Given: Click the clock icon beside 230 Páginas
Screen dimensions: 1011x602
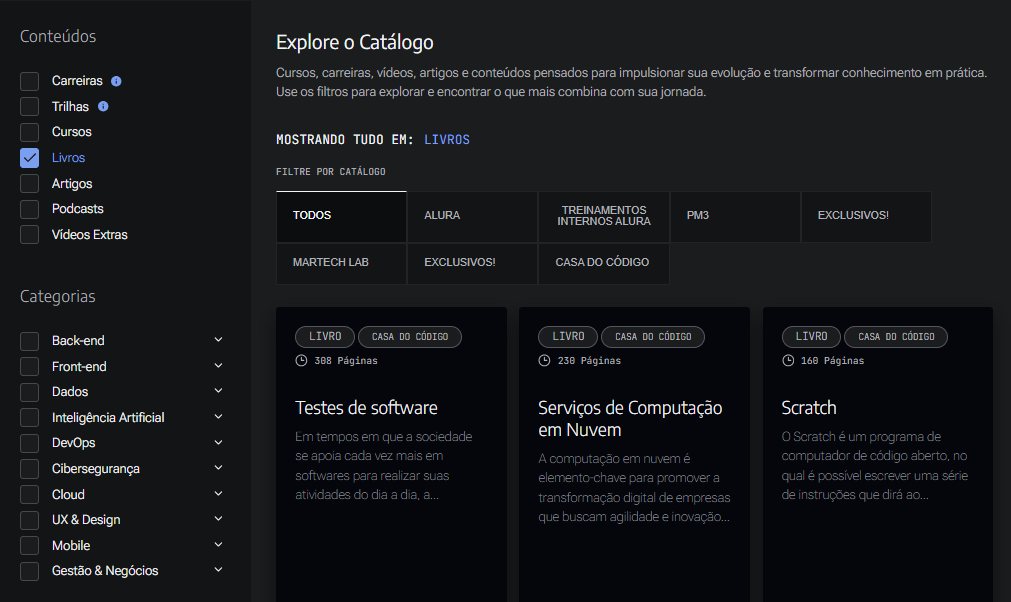Looking at the screenshot, I should [x=544, y=360].
